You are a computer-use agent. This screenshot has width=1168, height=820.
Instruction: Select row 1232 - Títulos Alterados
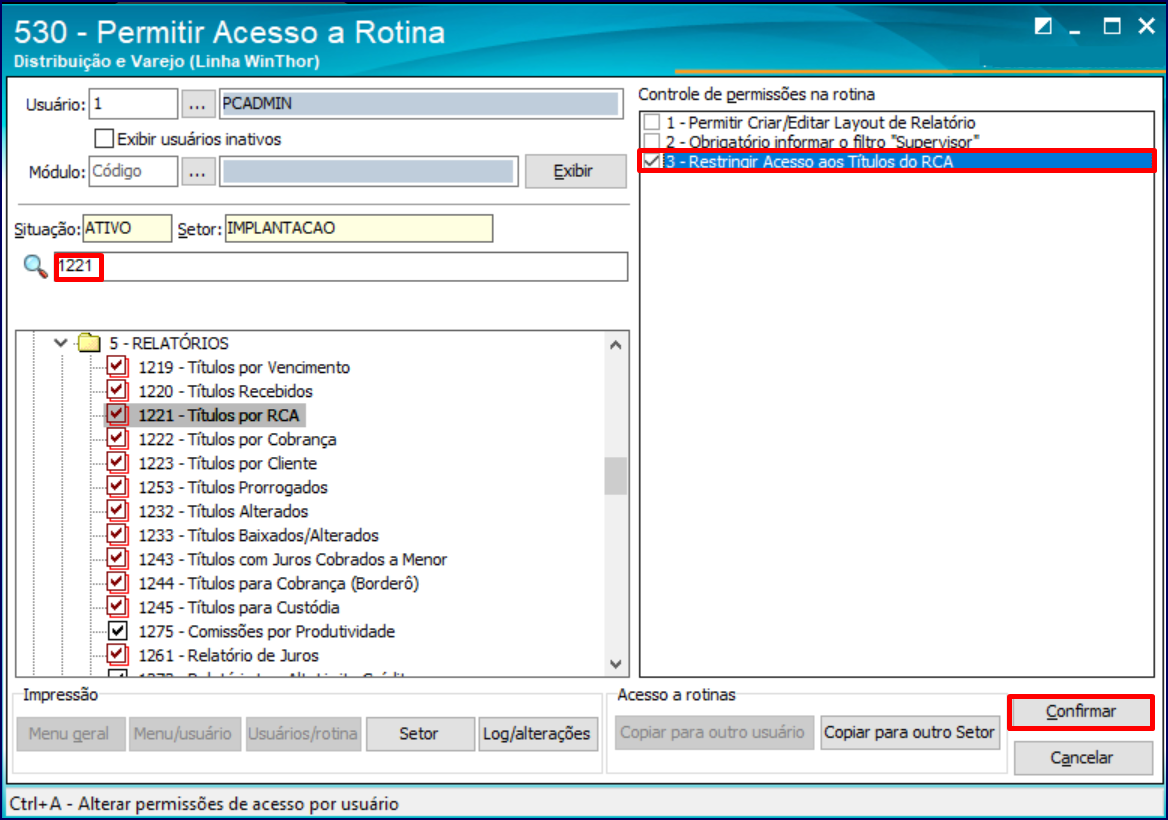(x=223, y=511)
